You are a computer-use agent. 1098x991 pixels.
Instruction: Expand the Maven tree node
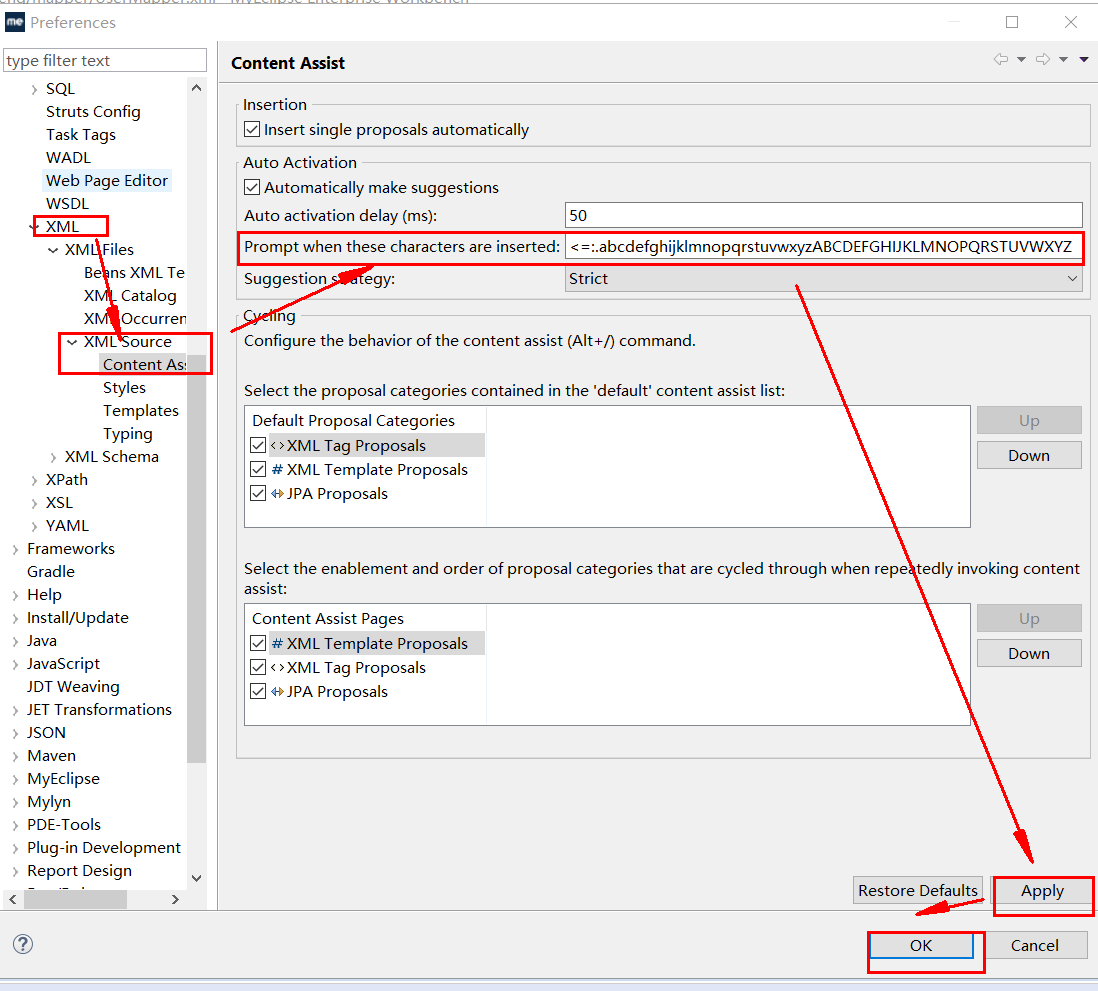15,756
